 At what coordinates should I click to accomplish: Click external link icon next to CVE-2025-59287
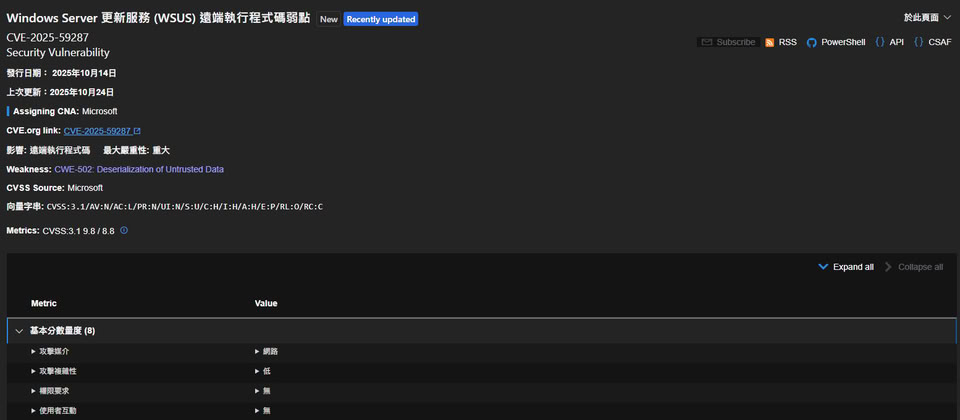pos(137,131)
